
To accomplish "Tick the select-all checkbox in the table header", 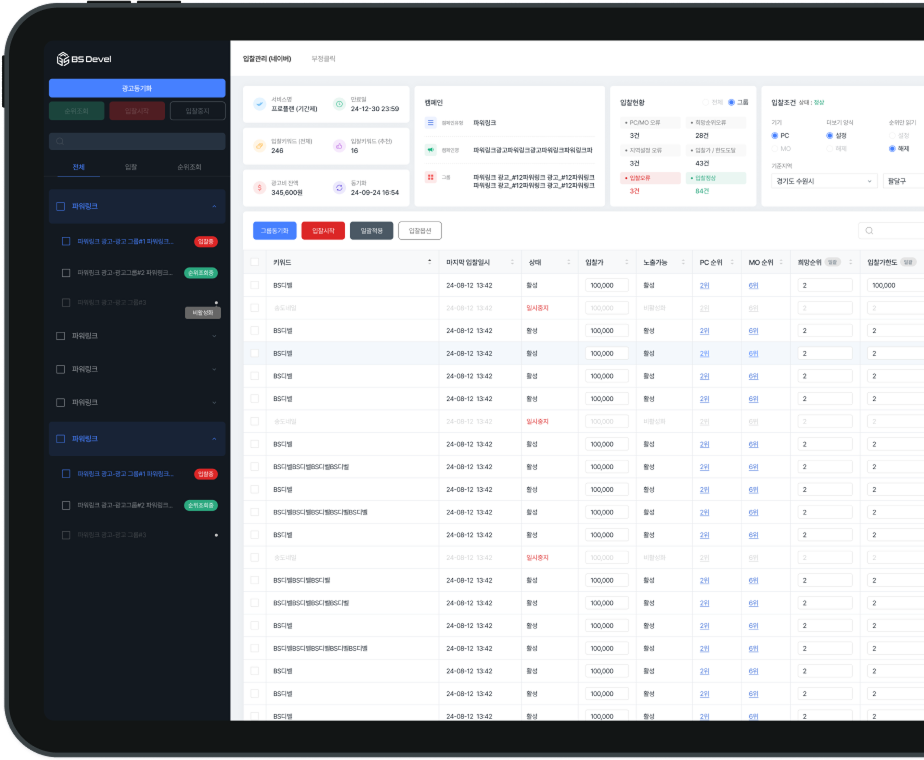I will point(254,262).
